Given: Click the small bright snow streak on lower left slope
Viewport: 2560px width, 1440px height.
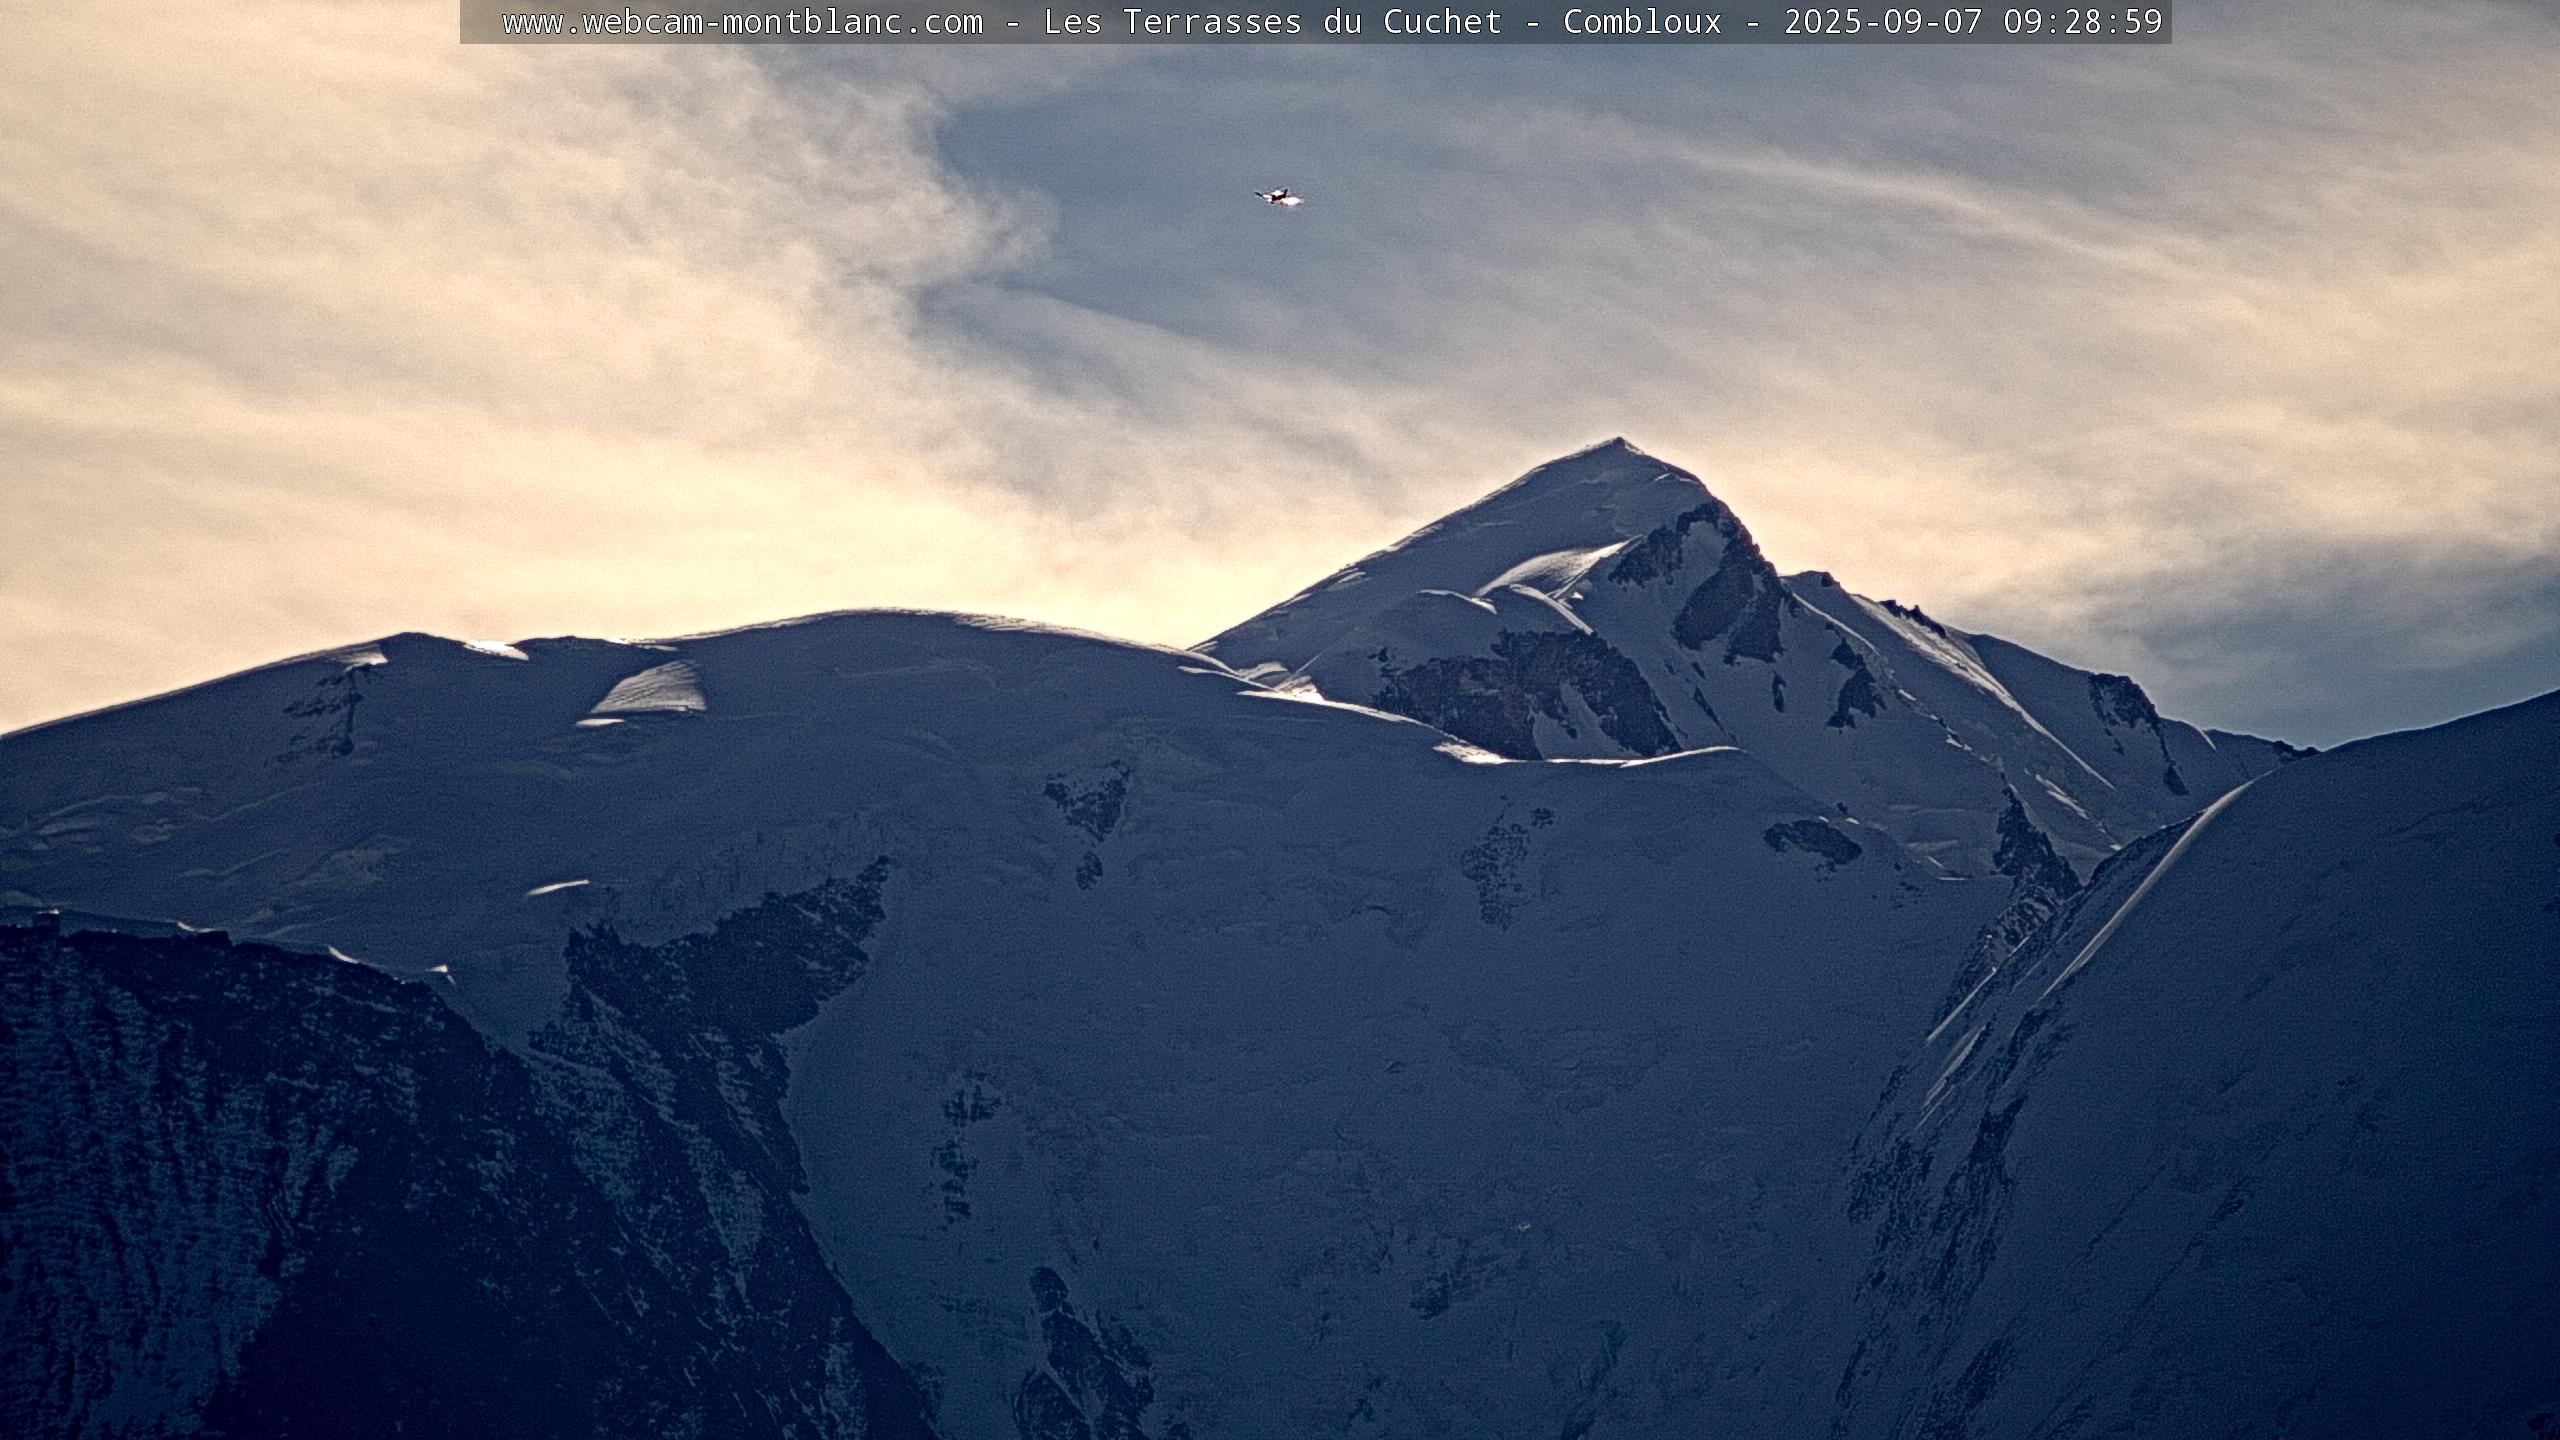Looking at the screenshot, I should coord(556,887).
